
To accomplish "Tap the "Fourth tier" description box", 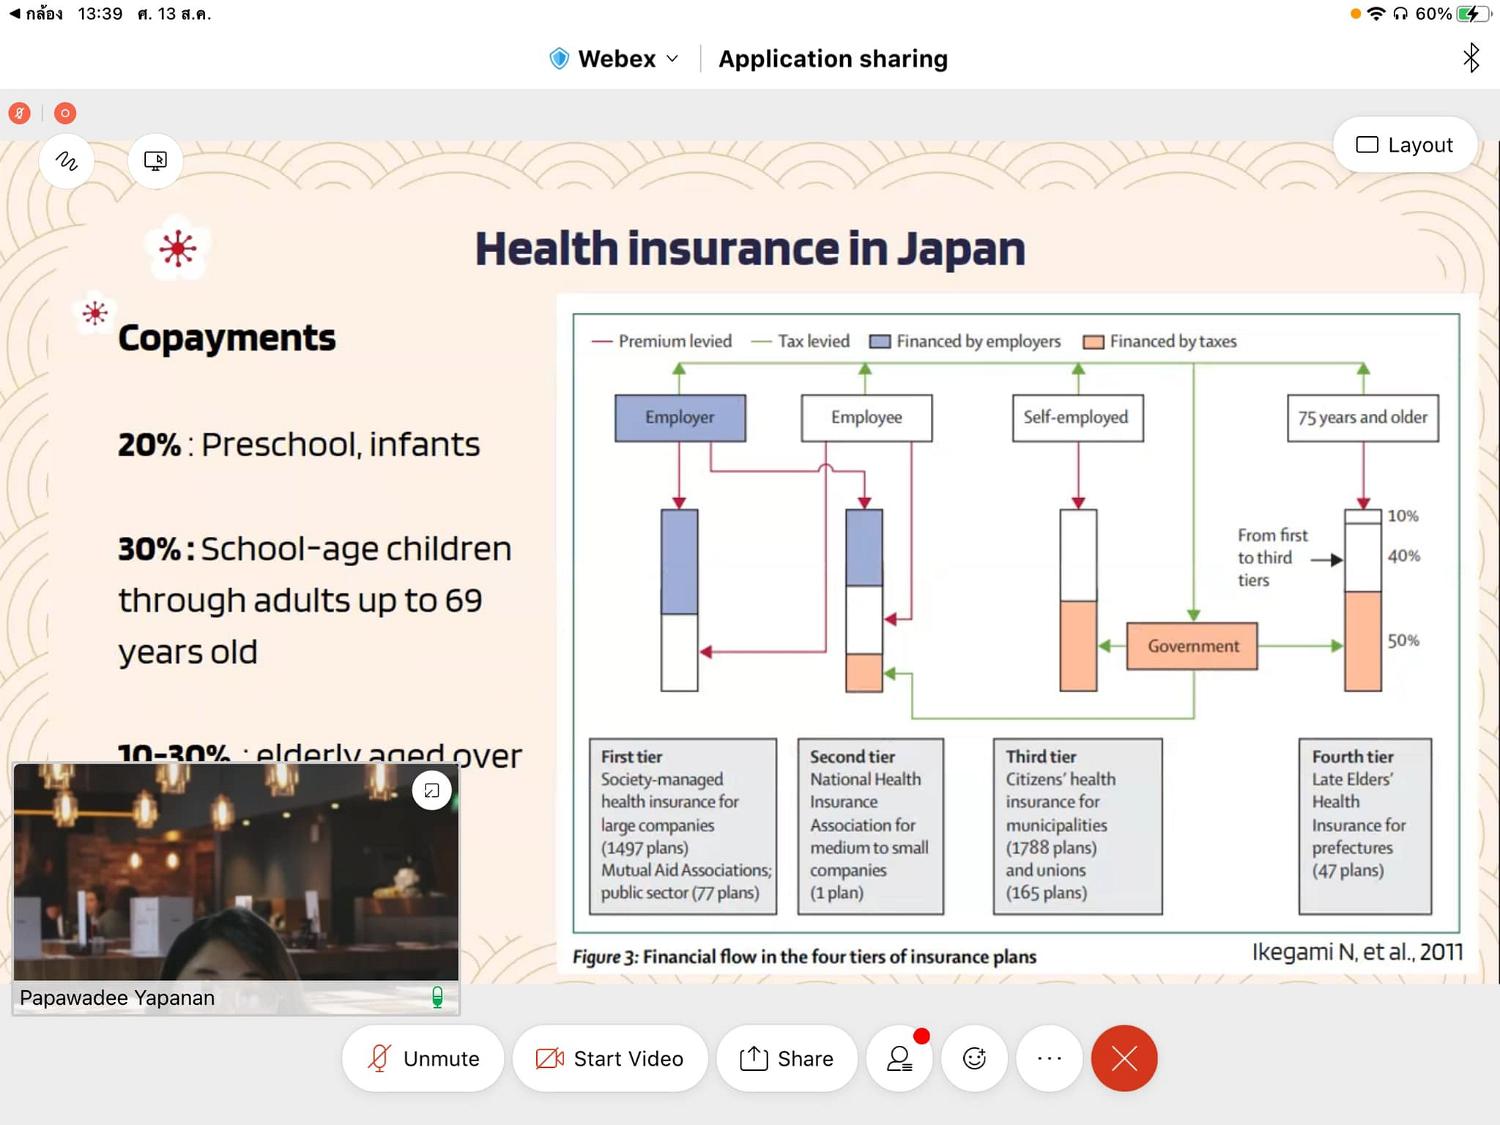I will pyautogui.click(x=1365, y=826).
